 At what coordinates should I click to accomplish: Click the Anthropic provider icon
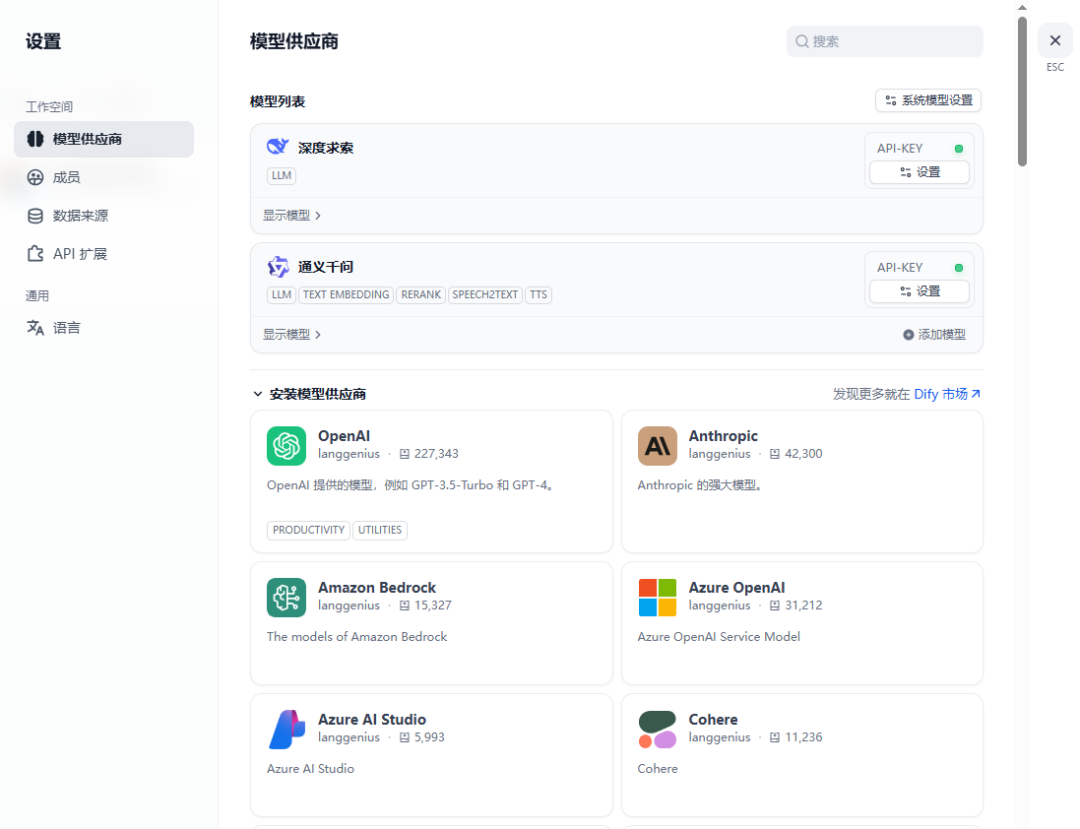click(657, 446)
